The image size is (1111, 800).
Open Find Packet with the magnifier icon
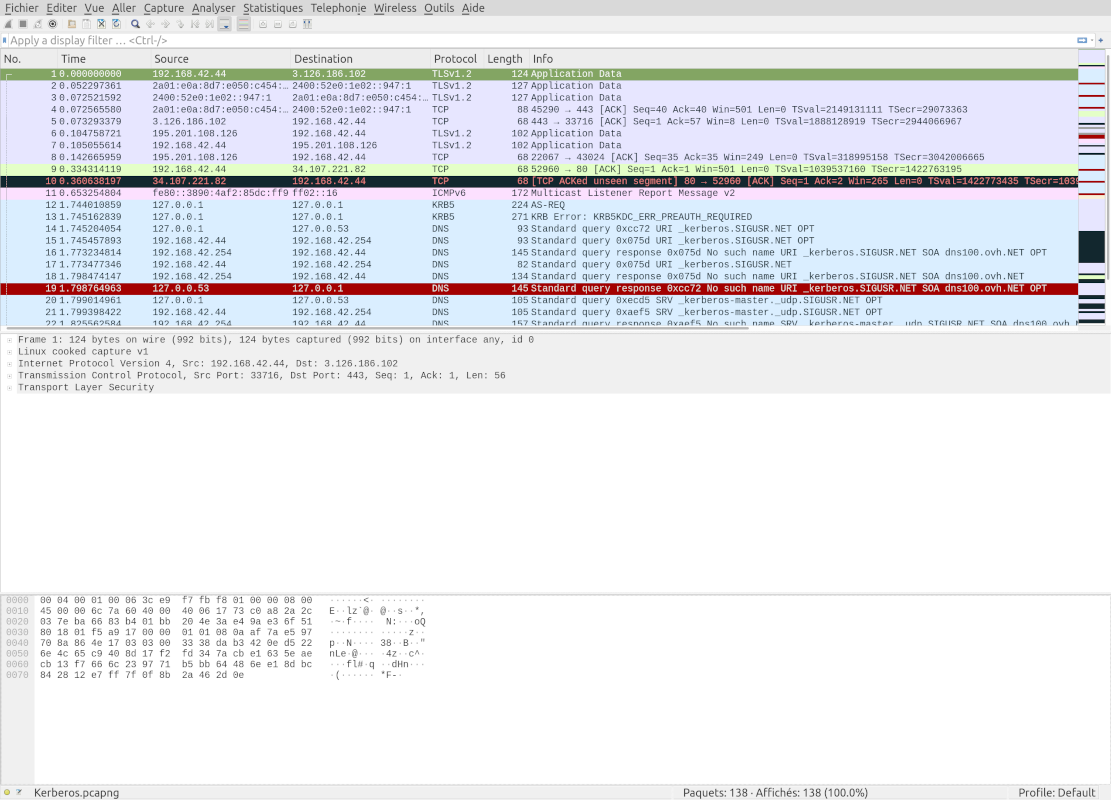click(x=135, y=24)
